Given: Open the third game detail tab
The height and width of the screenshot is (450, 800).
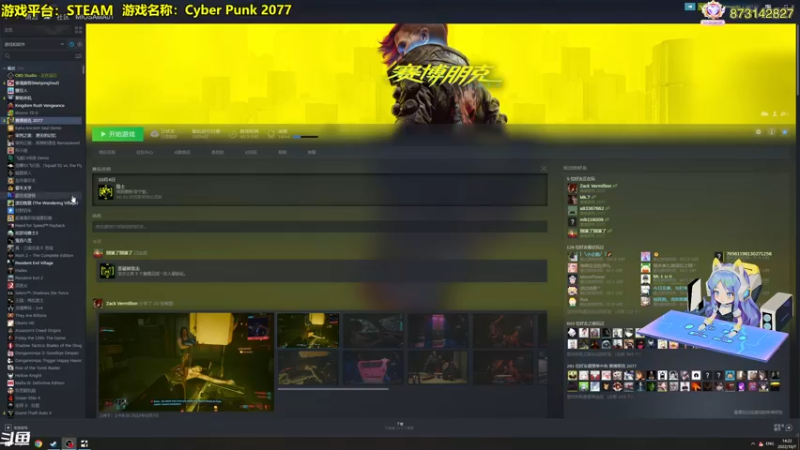Looking at the screenshot, I should tap(182, 152).
